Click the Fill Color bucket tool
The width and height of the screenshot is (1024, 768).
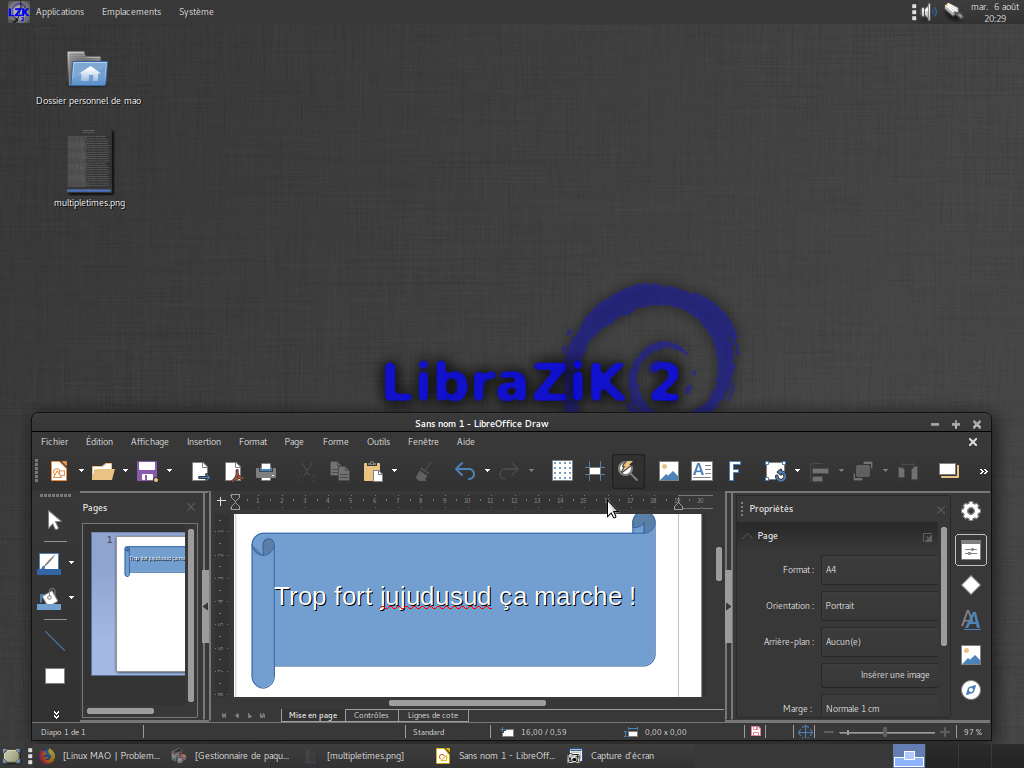(x=50, y=598)
